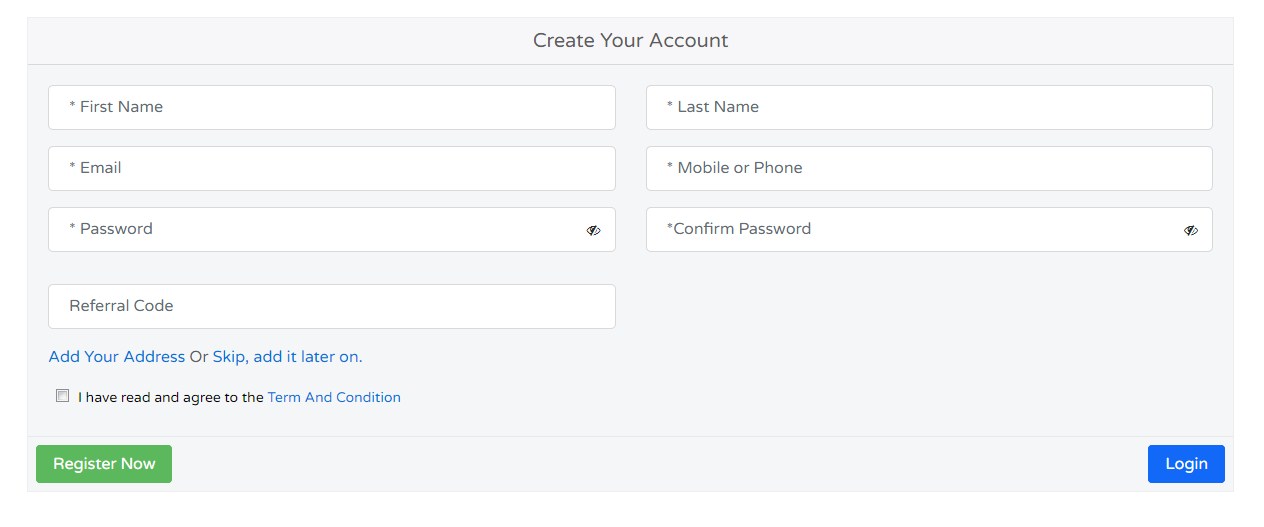
Task: Click the 'Create Your Account' heading
Action: point(630,41)
